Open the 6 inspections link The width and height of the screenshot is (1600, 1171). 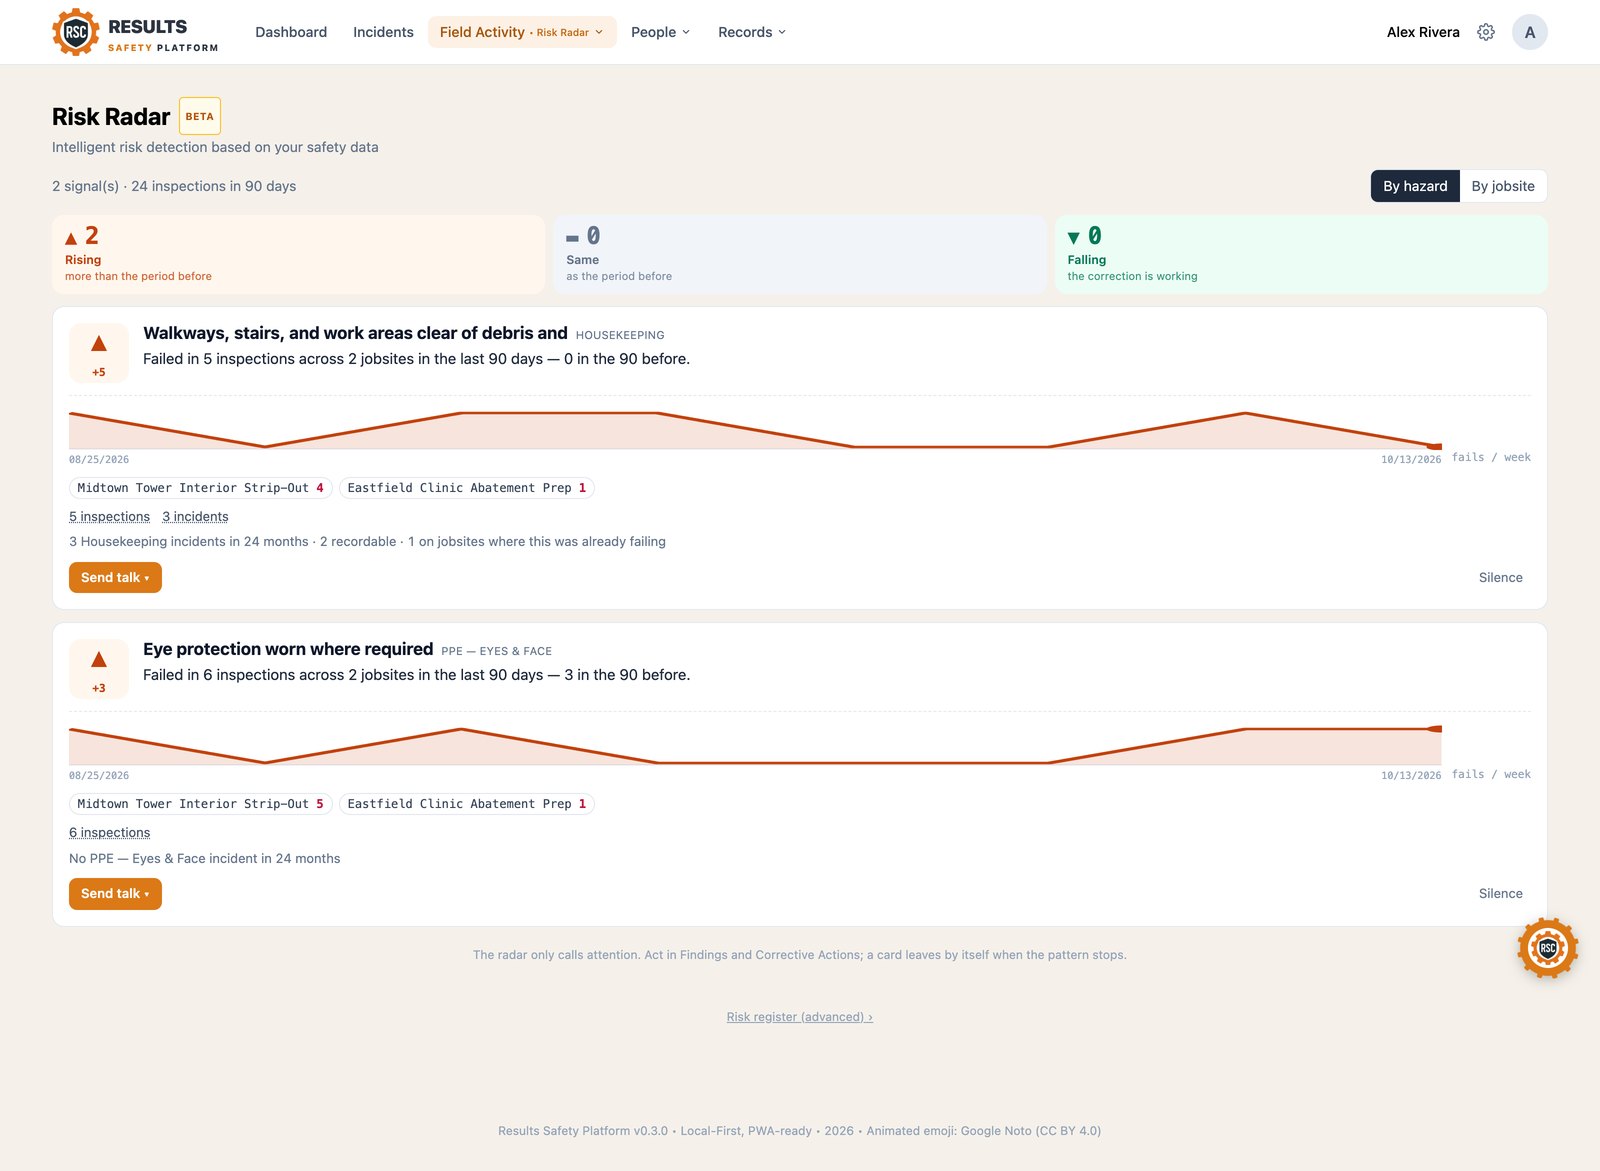(109, 832)
